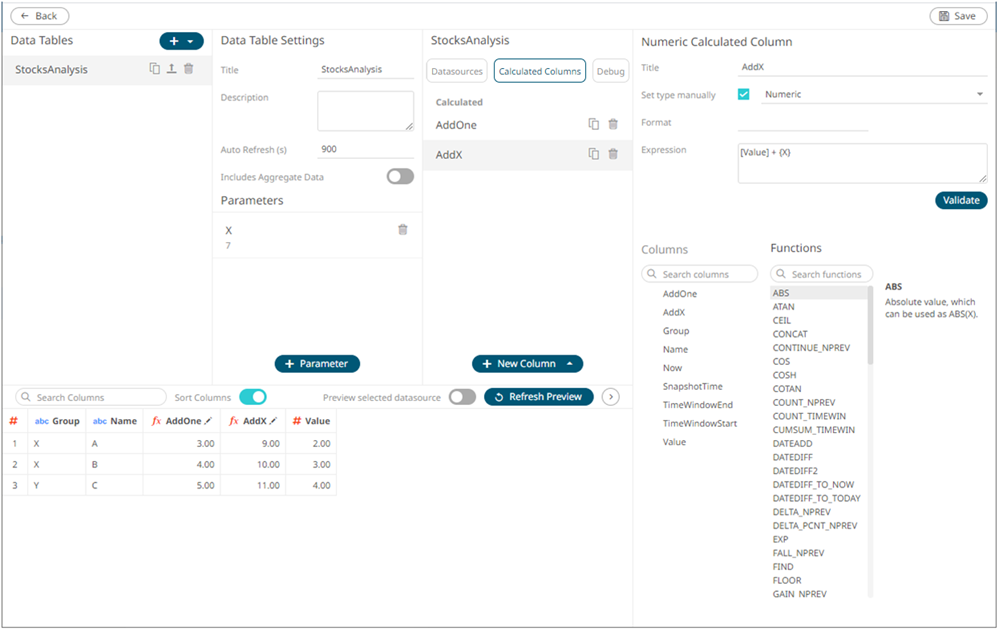Remove the X parameter with the trash icon
The image size is (999, 631).
click(x=403, y=229)
